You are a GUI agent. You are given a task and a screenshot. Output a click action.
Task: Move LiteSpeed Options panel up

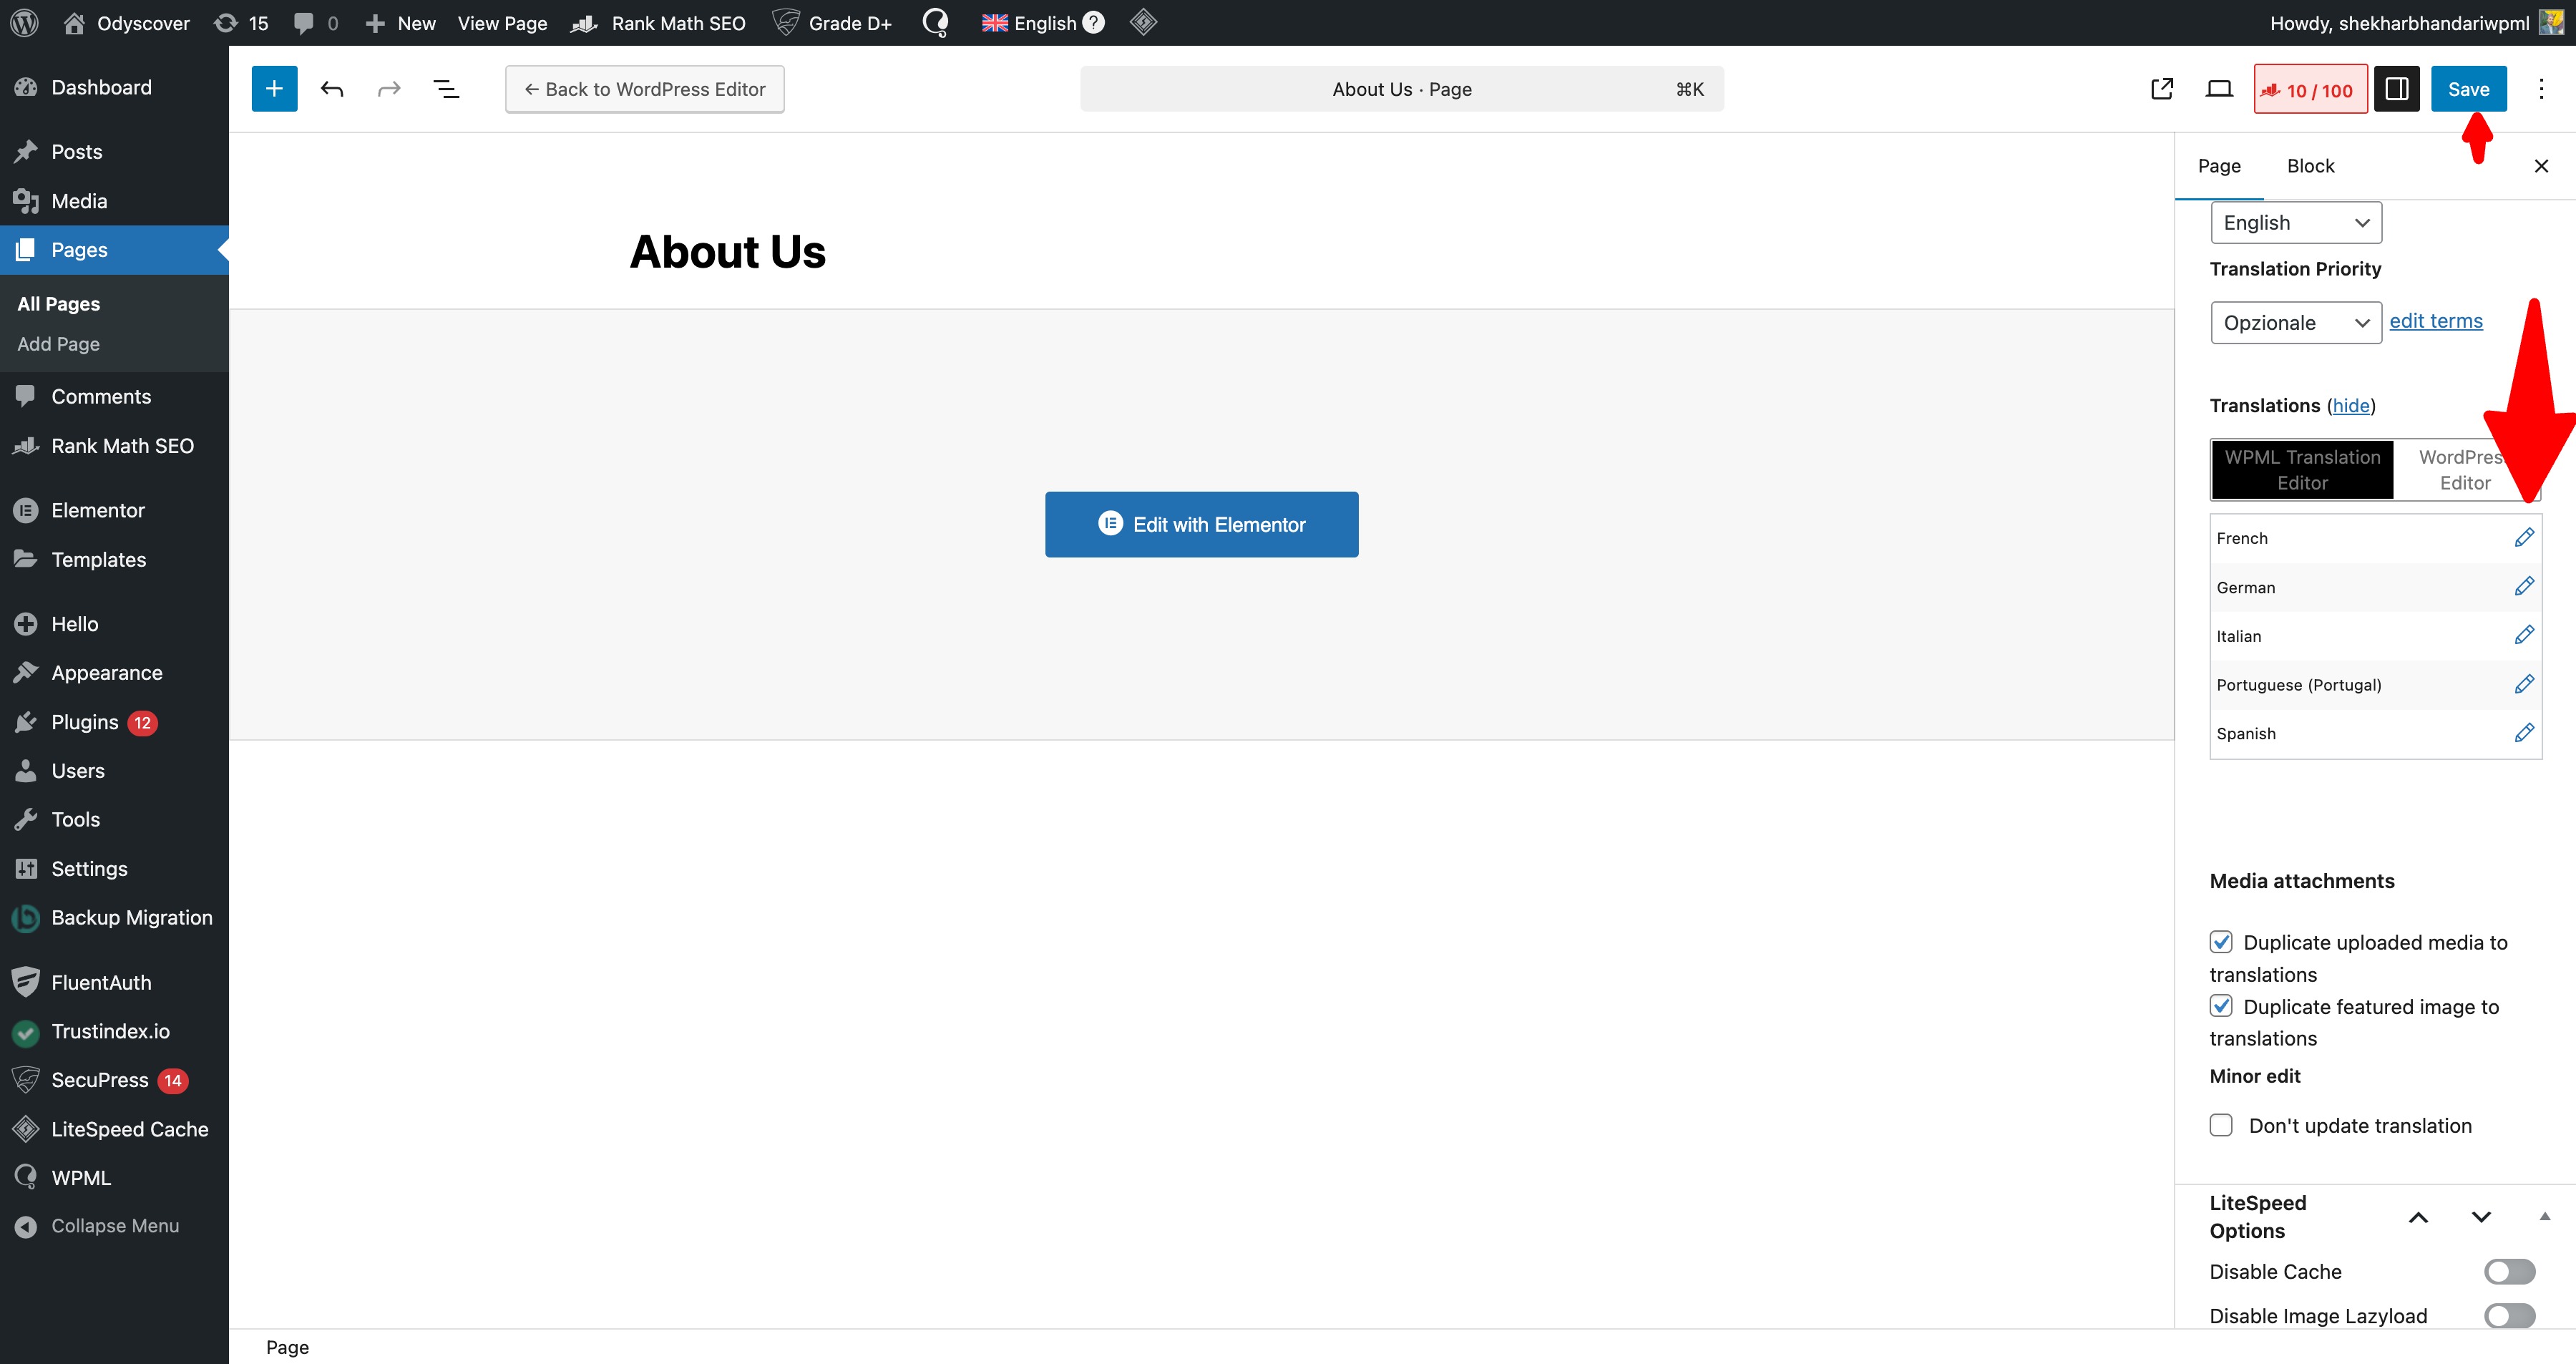click(2418, 1217)
